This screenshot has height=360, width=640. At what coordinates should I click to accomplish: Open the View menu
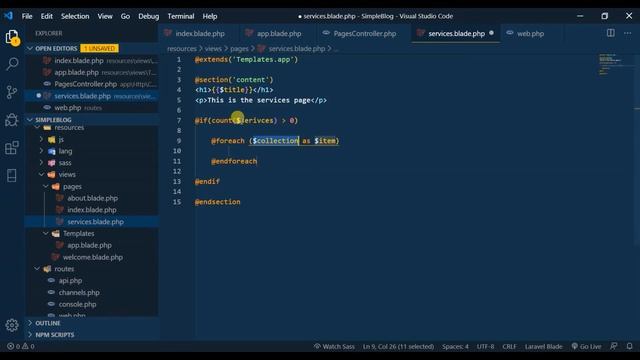[105, 16]
